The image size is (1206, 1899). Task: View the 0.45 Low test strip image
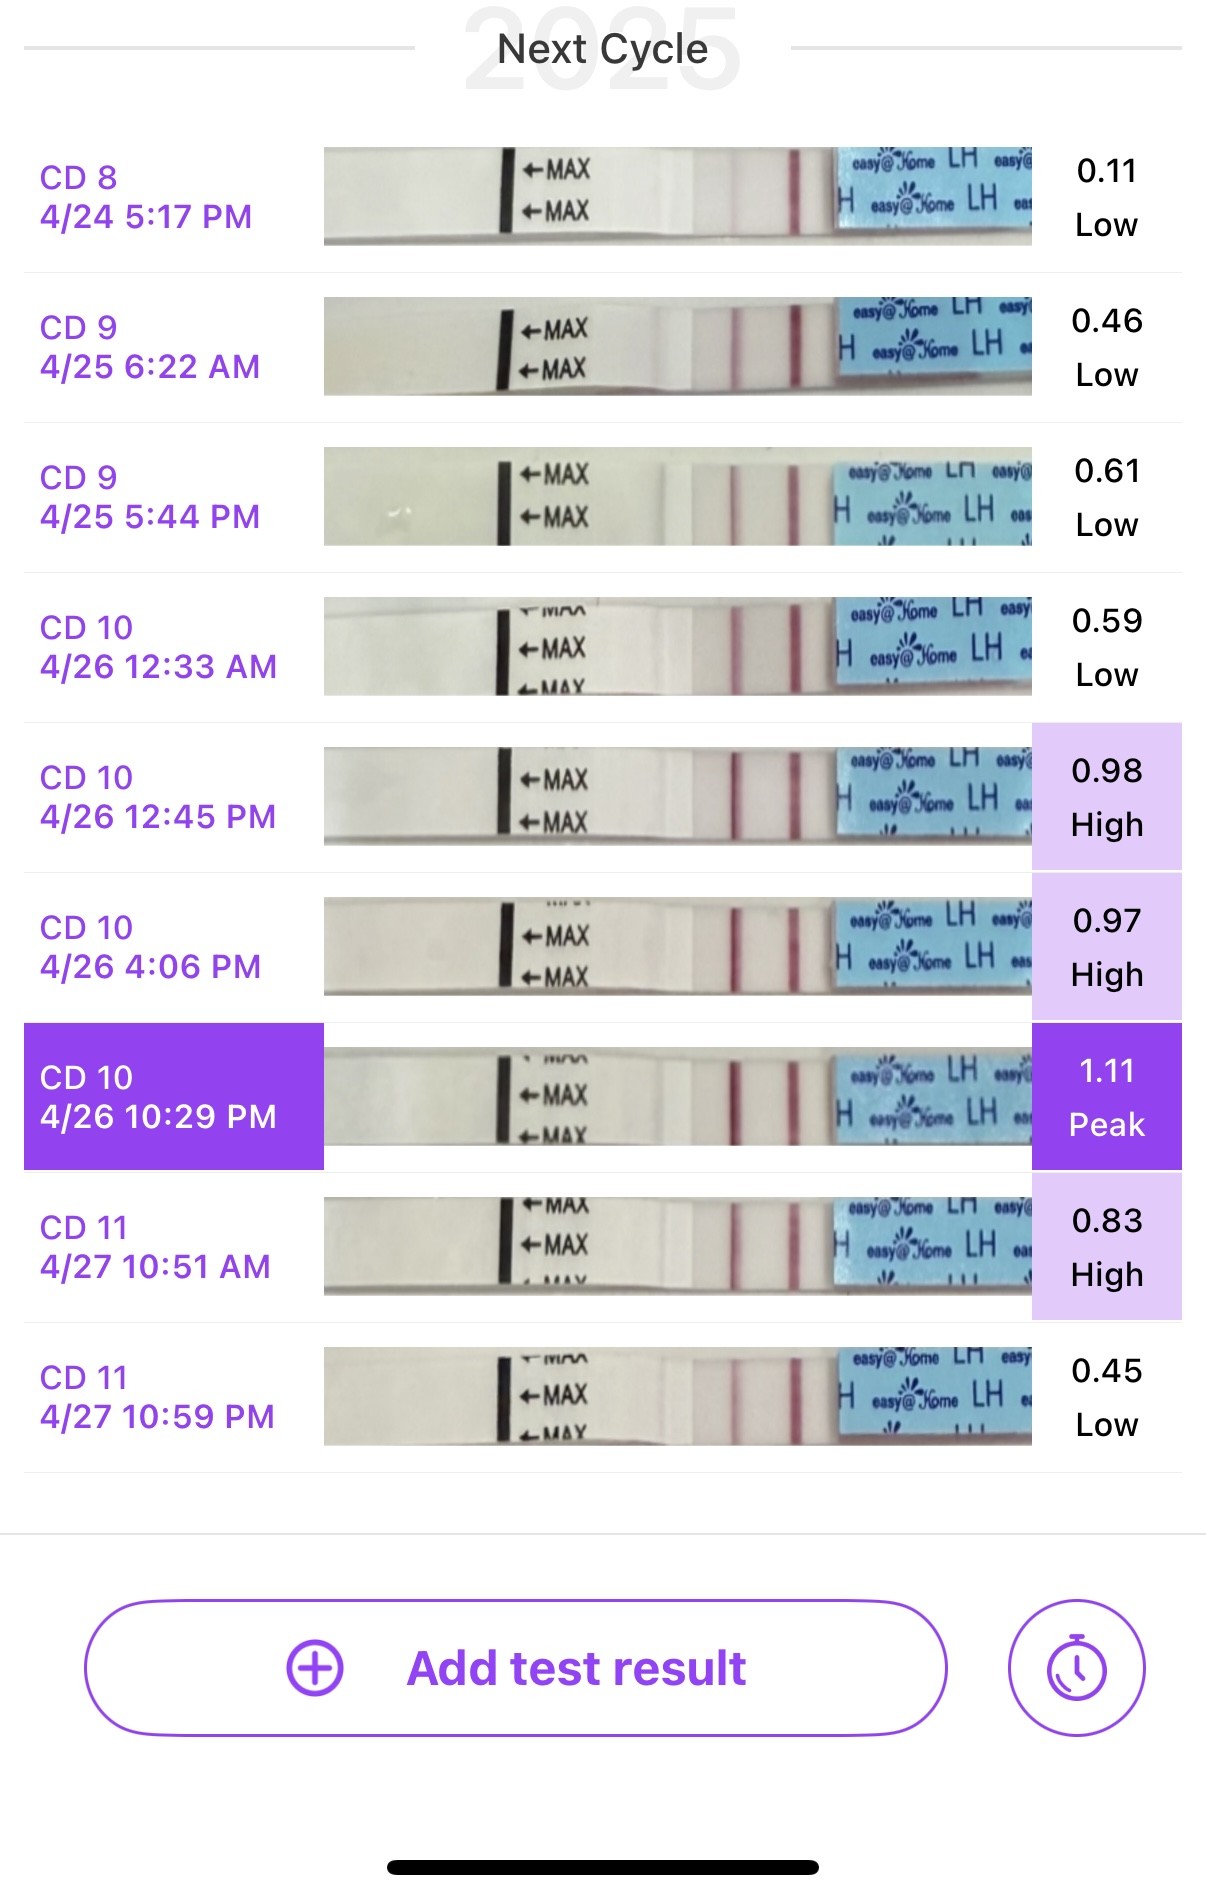click(x=677, y=1397)
